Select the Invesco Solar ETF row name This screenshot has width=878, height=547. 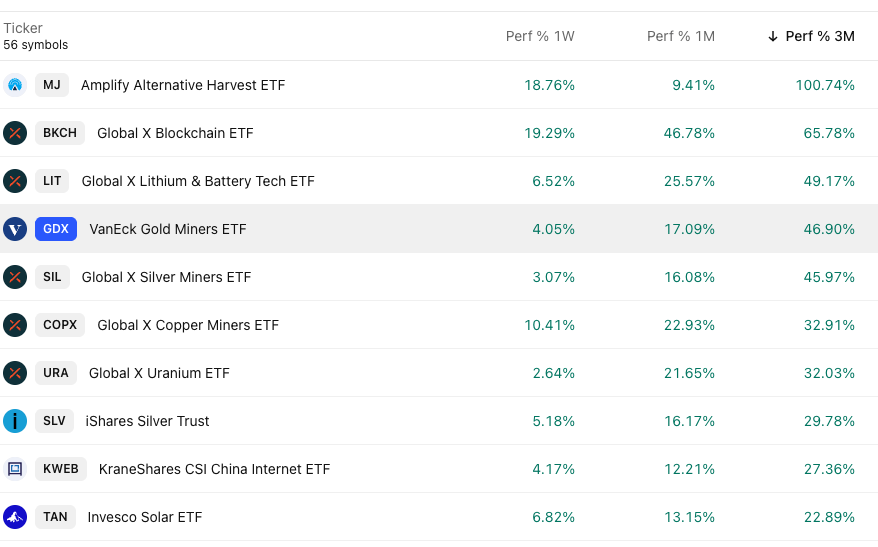(x=144, y=517)
